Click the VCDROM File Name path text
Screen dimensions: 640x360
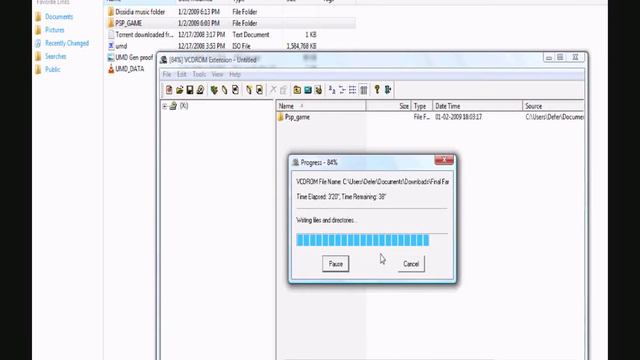pyautogui.click(x=373, y=182)
